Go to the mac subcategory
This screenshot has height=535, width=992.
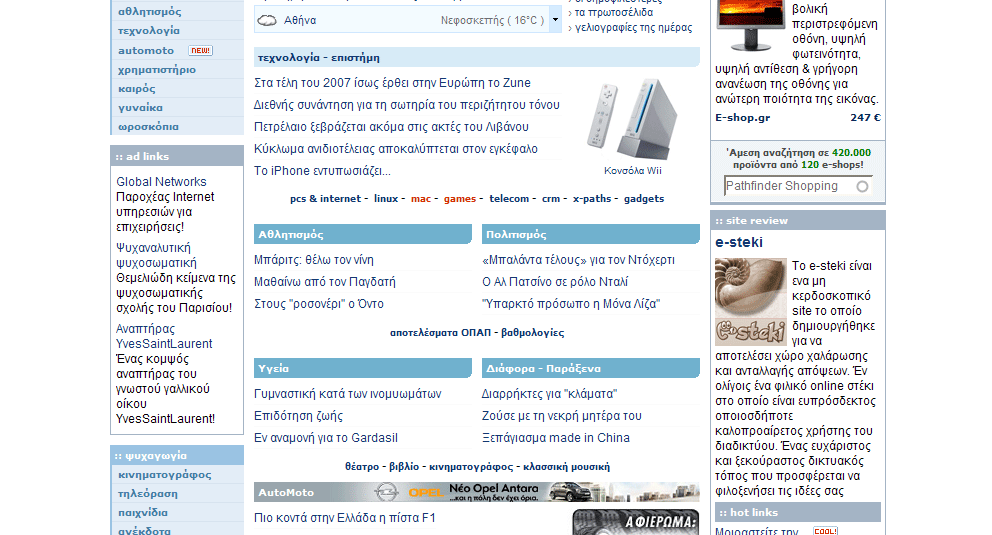pyautogui.click(x=421, y=199)
